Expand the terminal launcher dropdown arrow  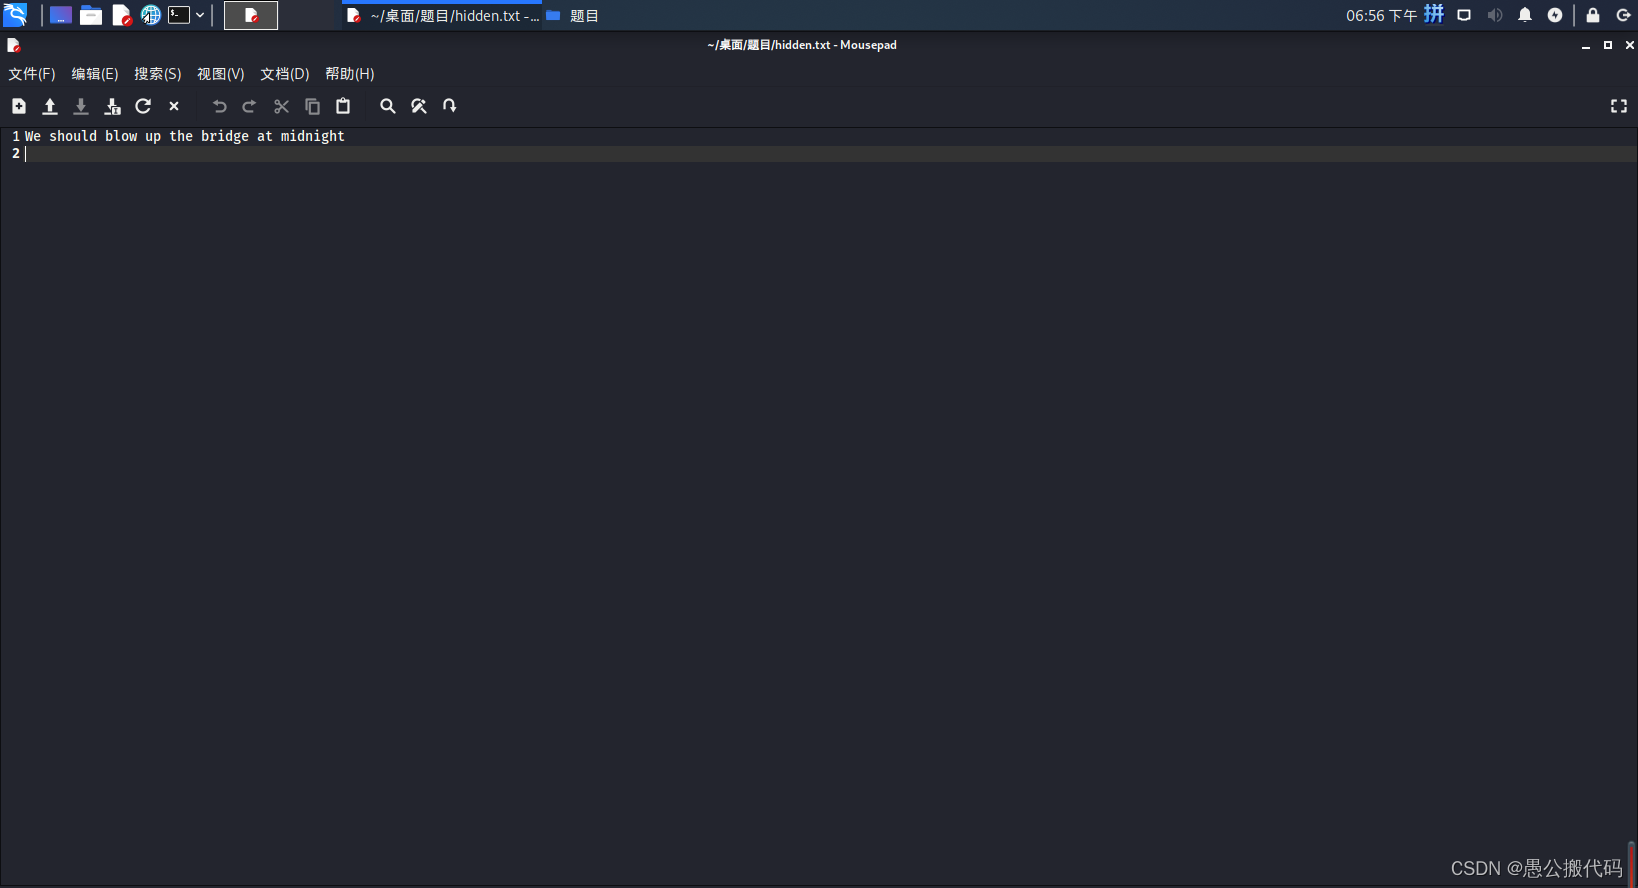pyautogui.click(x=200, y=15)
